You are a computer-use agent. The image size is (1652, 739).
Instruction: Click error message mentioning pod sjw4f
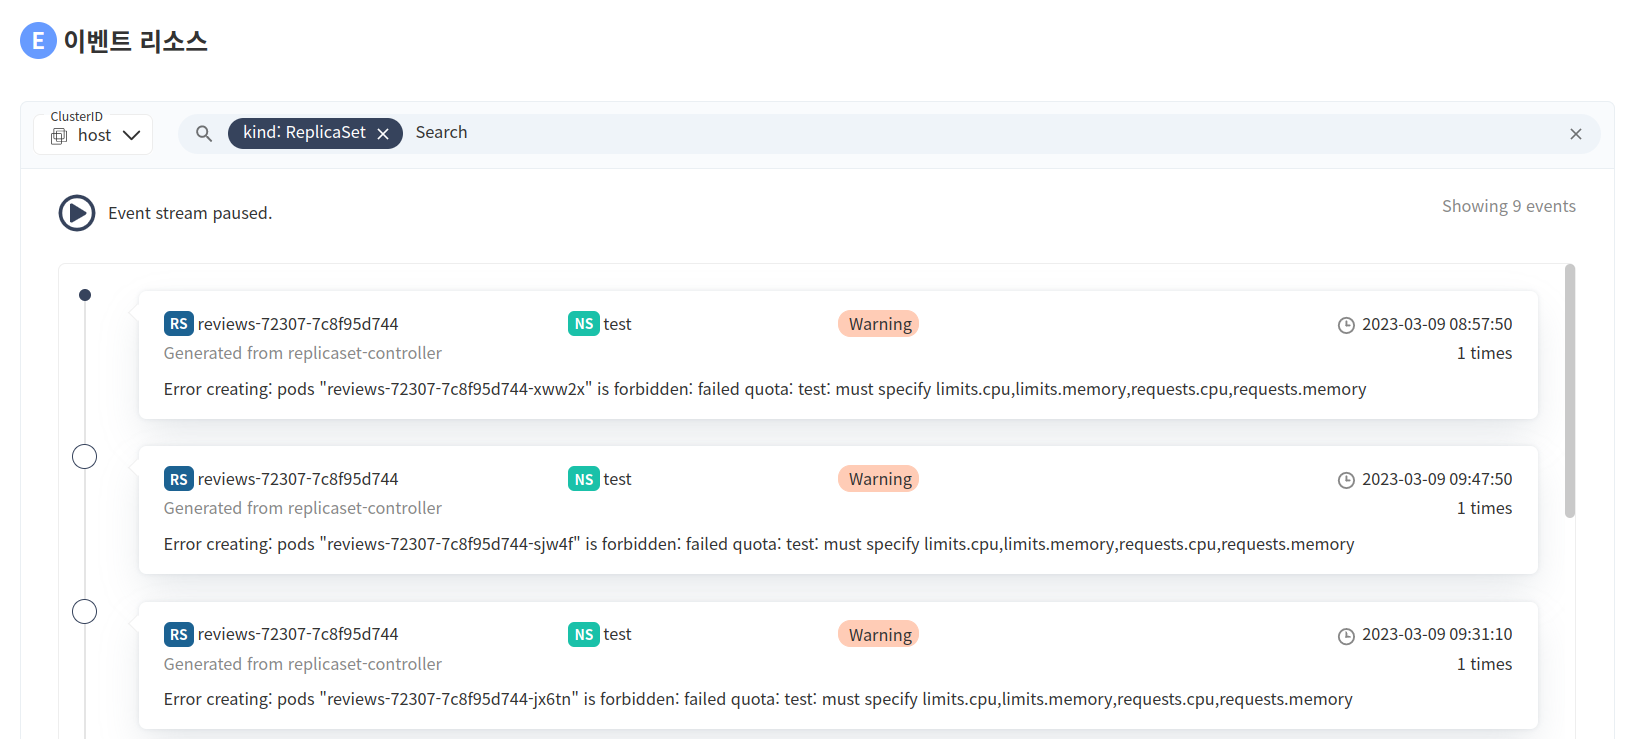coord(759,544)
